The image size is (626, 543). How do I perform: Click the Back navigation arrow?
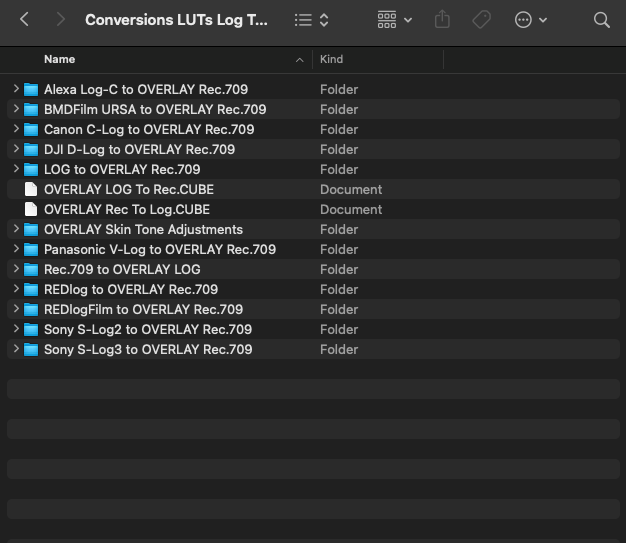tap(25, 20)
